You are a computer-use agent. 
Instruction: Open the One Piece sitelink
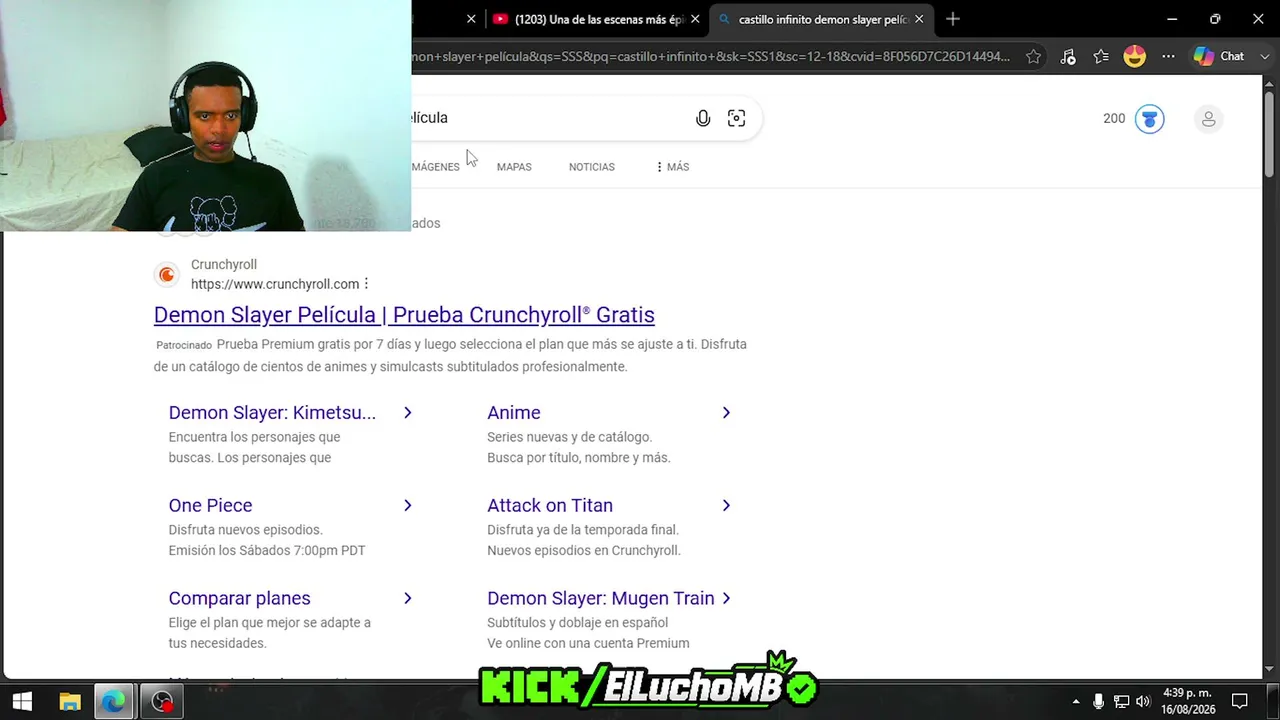point(210,506)
